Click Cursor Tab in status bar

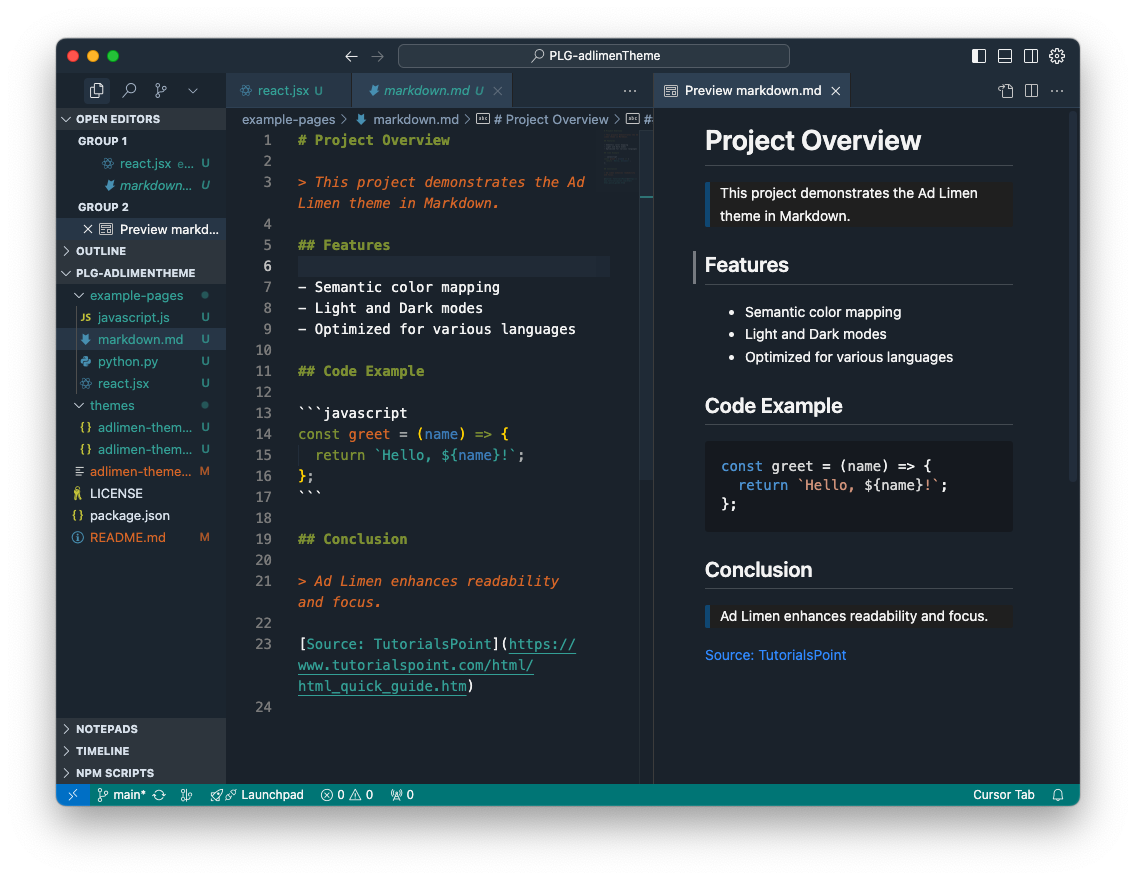click(1003, 795)
